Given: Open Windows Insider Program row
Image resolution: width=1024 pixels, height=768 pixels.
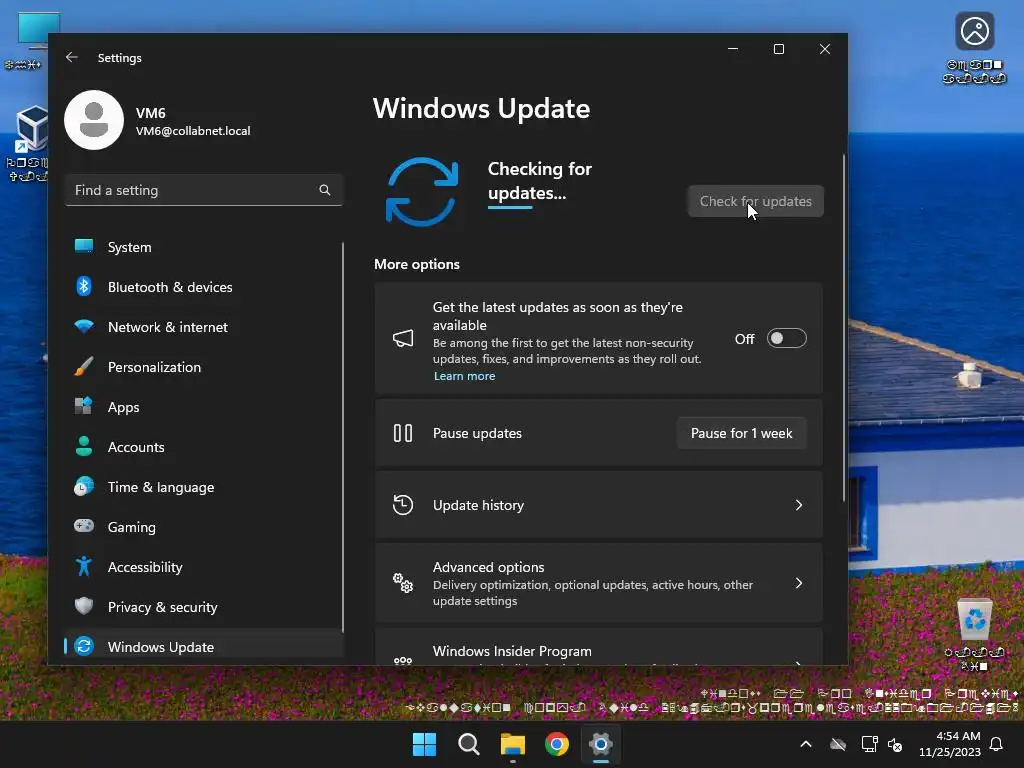Looking at the screenshot, I should click(x=598, y=647).
